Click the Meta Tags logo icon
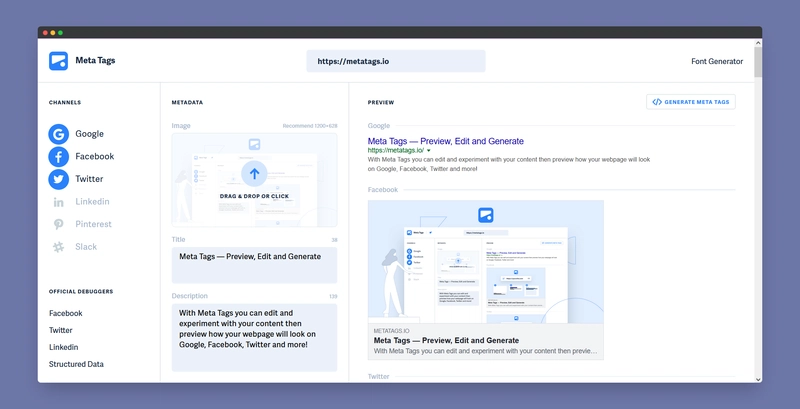The height and width of the screenshot is (409, 800). [x=58, y=61]
